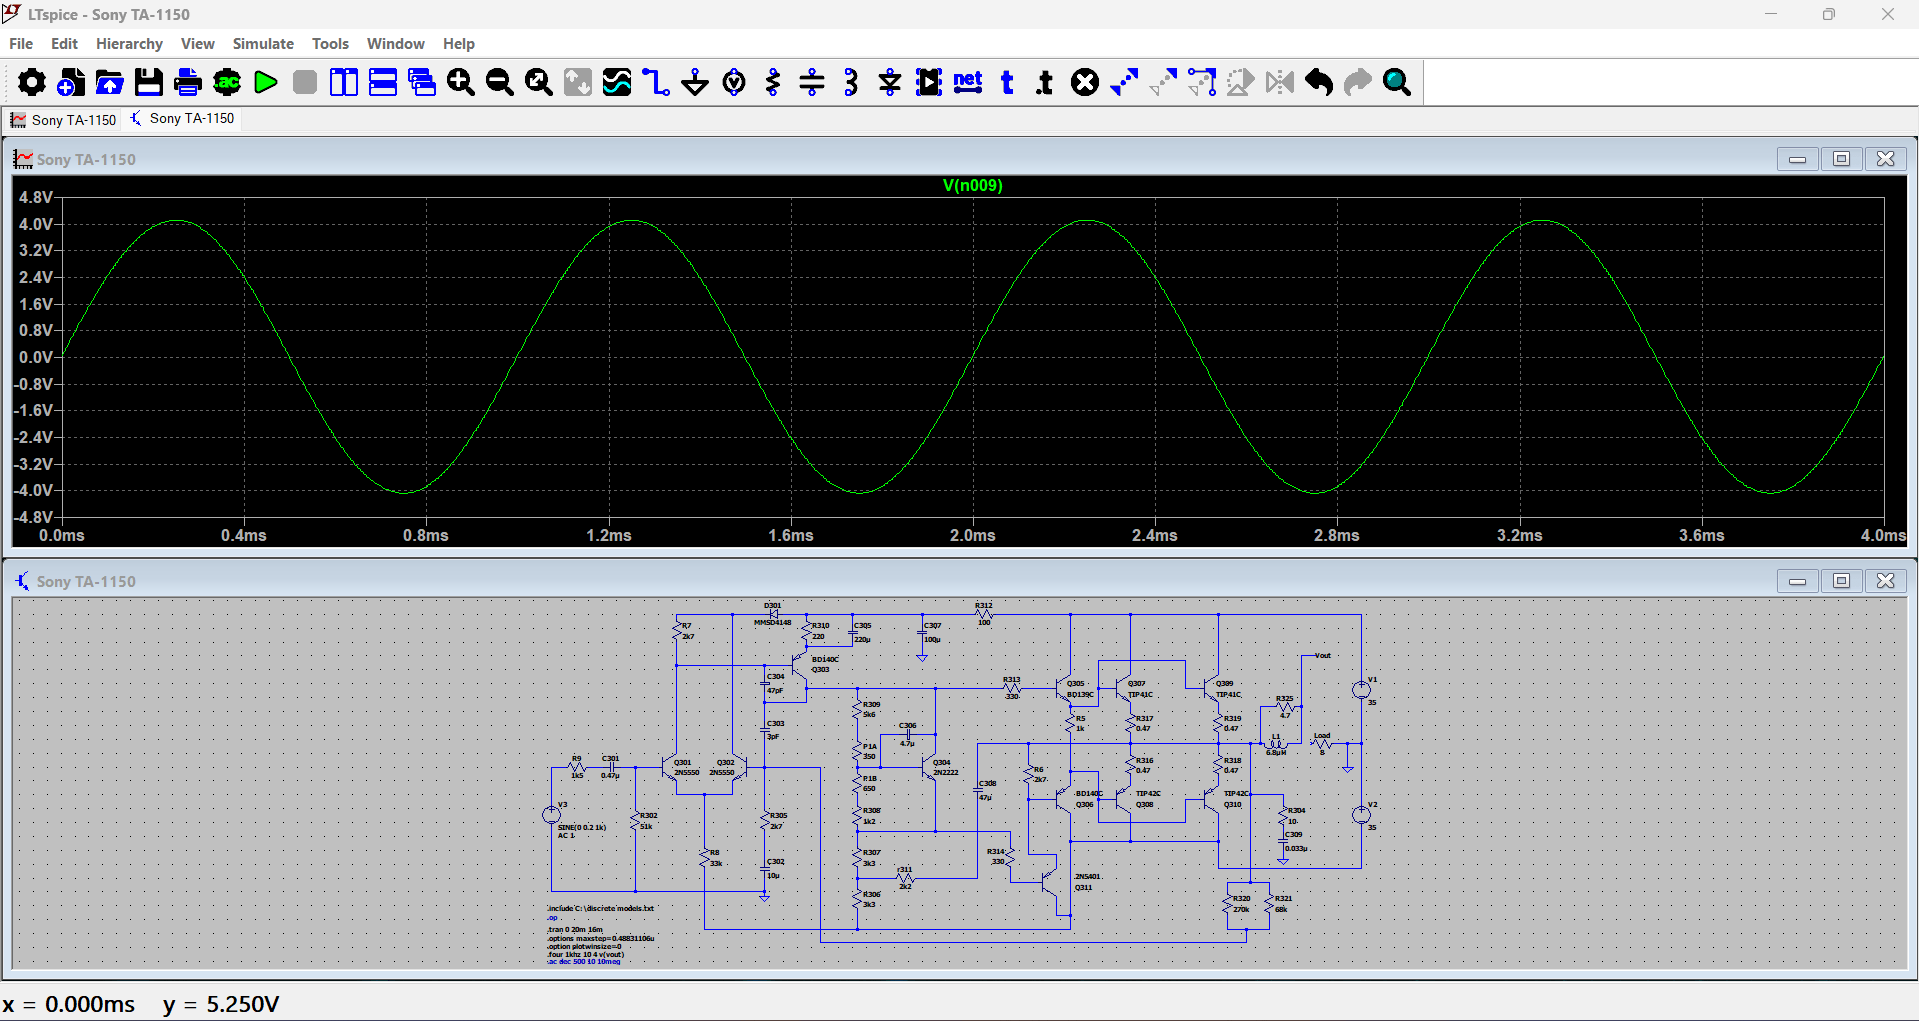
Task: Minimize the schematic pane
Action: (1797, 581)
